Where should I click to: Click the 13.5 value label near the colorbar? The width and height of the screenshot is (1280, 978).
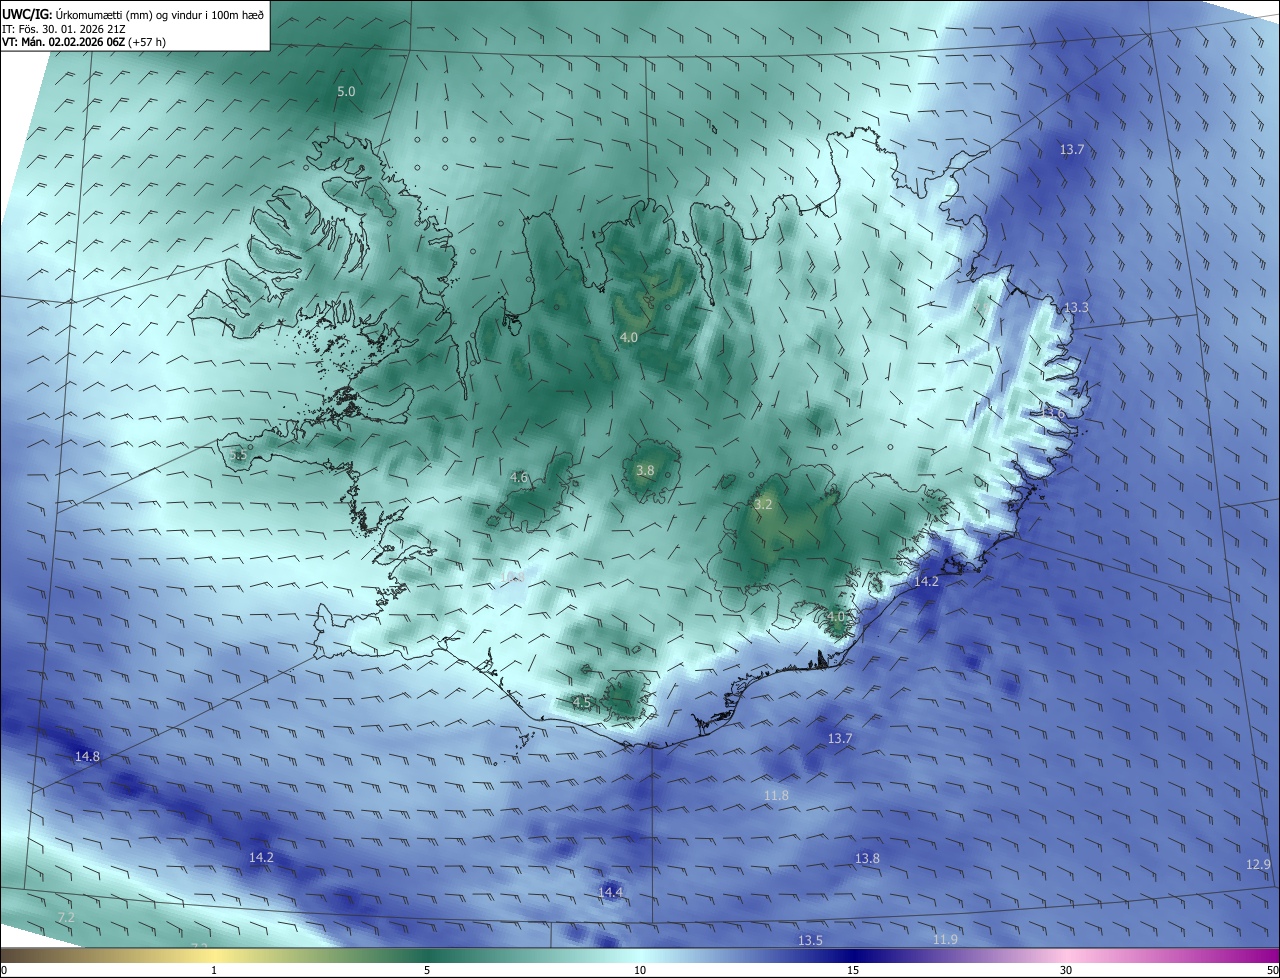(x=810, y=940)
